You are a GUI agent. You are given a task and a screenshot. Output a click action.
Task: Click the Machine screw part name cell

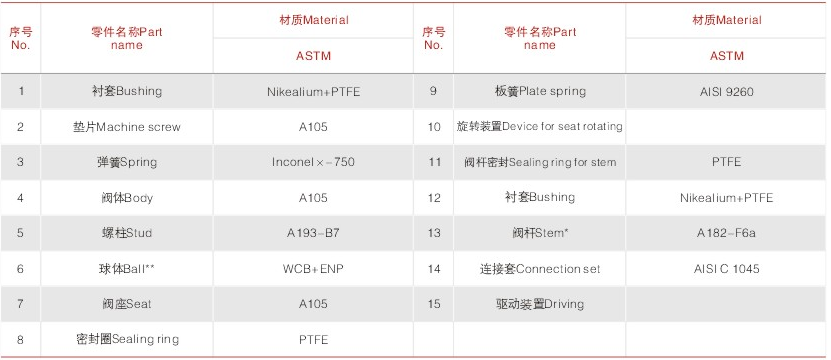[127, 127]
